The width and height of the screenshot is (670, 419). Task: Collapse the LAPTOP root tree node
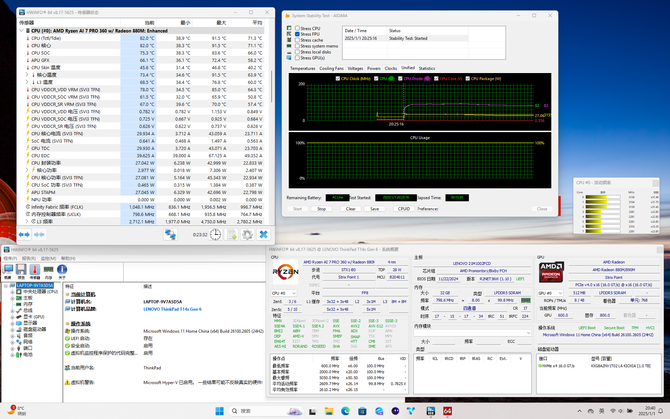tap(6, 285)
